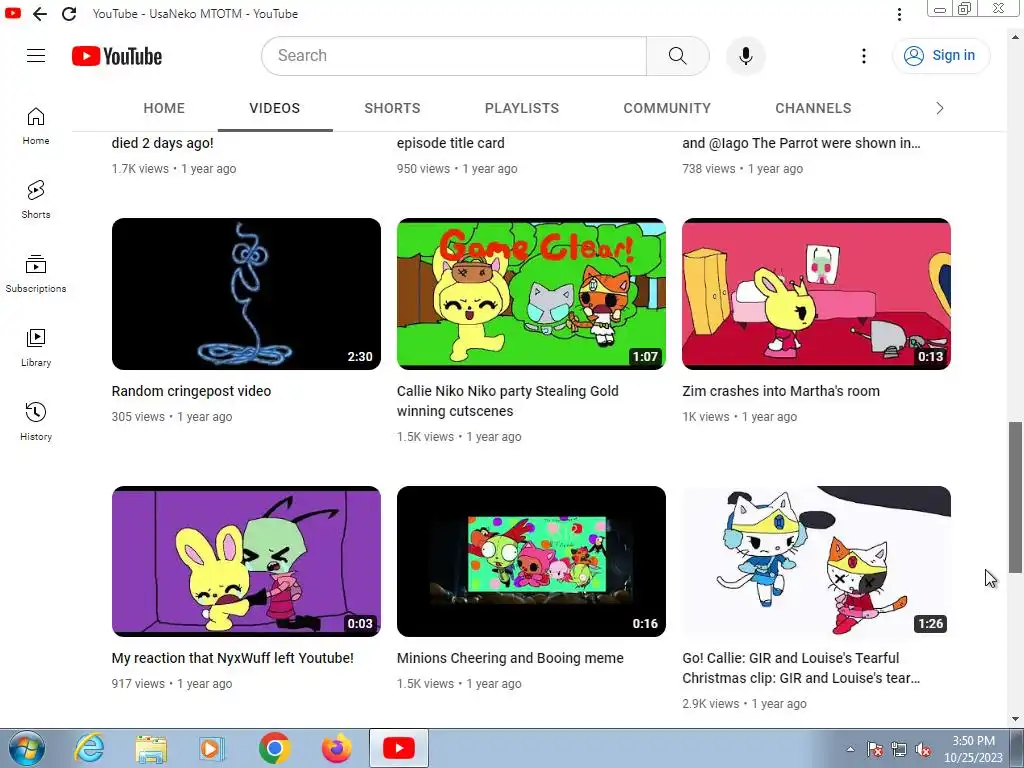Image resolution: width=1024 pixels, height=768 pixels.
Task: Go to Home in sidebar
Action: pyautogui.click(x=36, y=126)
